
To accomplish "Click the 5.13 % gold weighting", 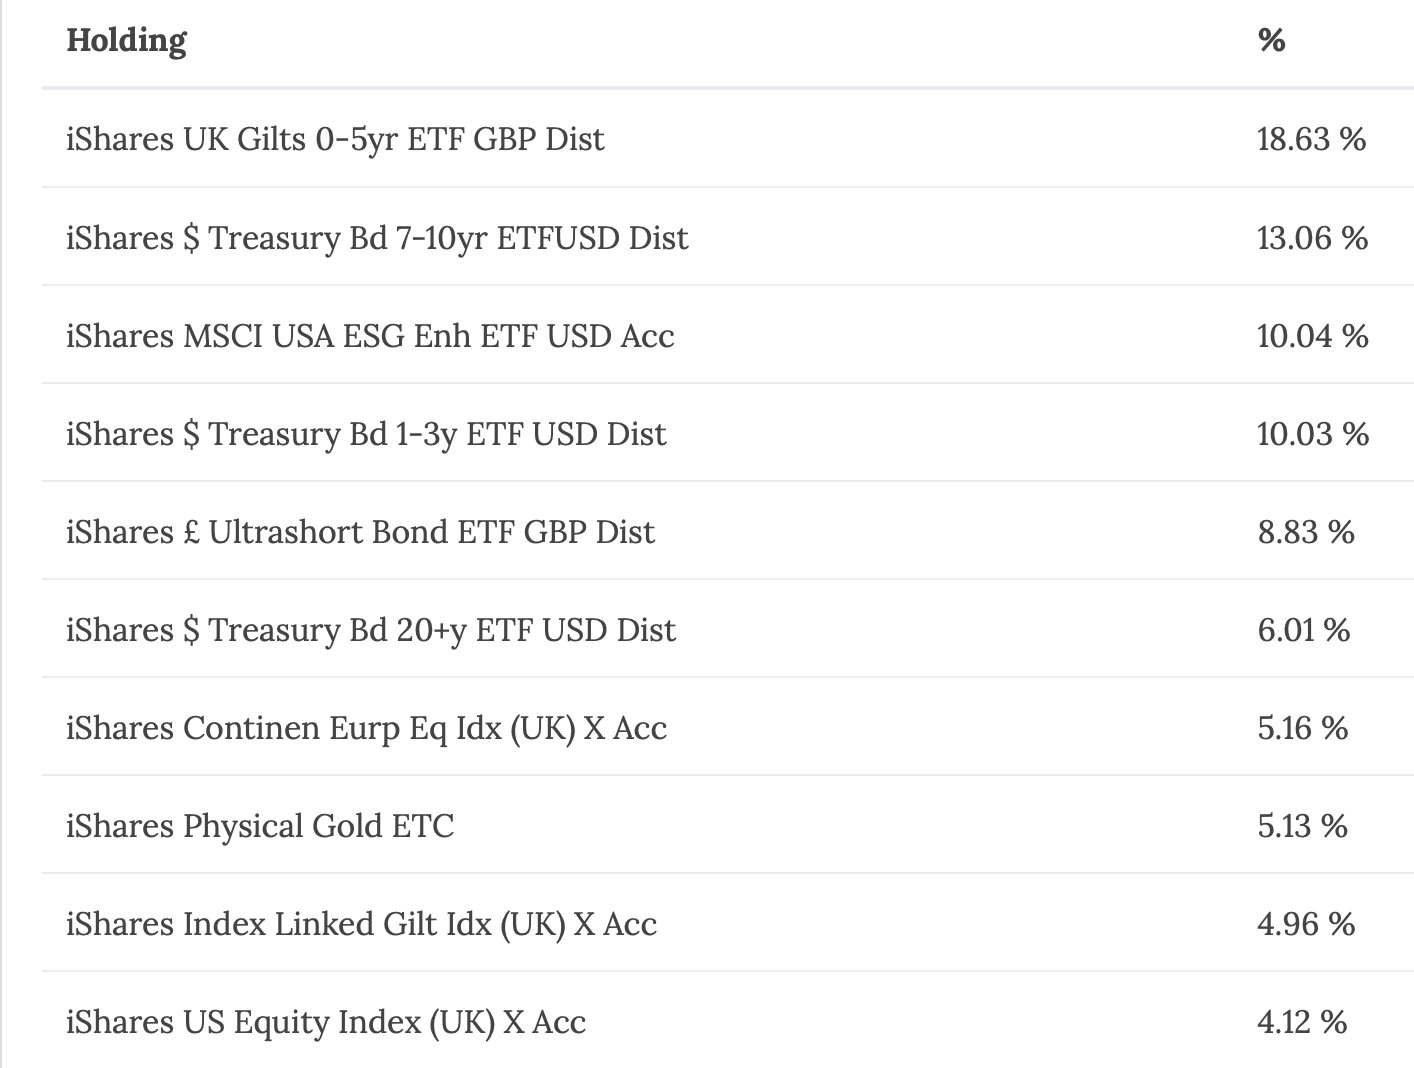I will pos(1303,826).
